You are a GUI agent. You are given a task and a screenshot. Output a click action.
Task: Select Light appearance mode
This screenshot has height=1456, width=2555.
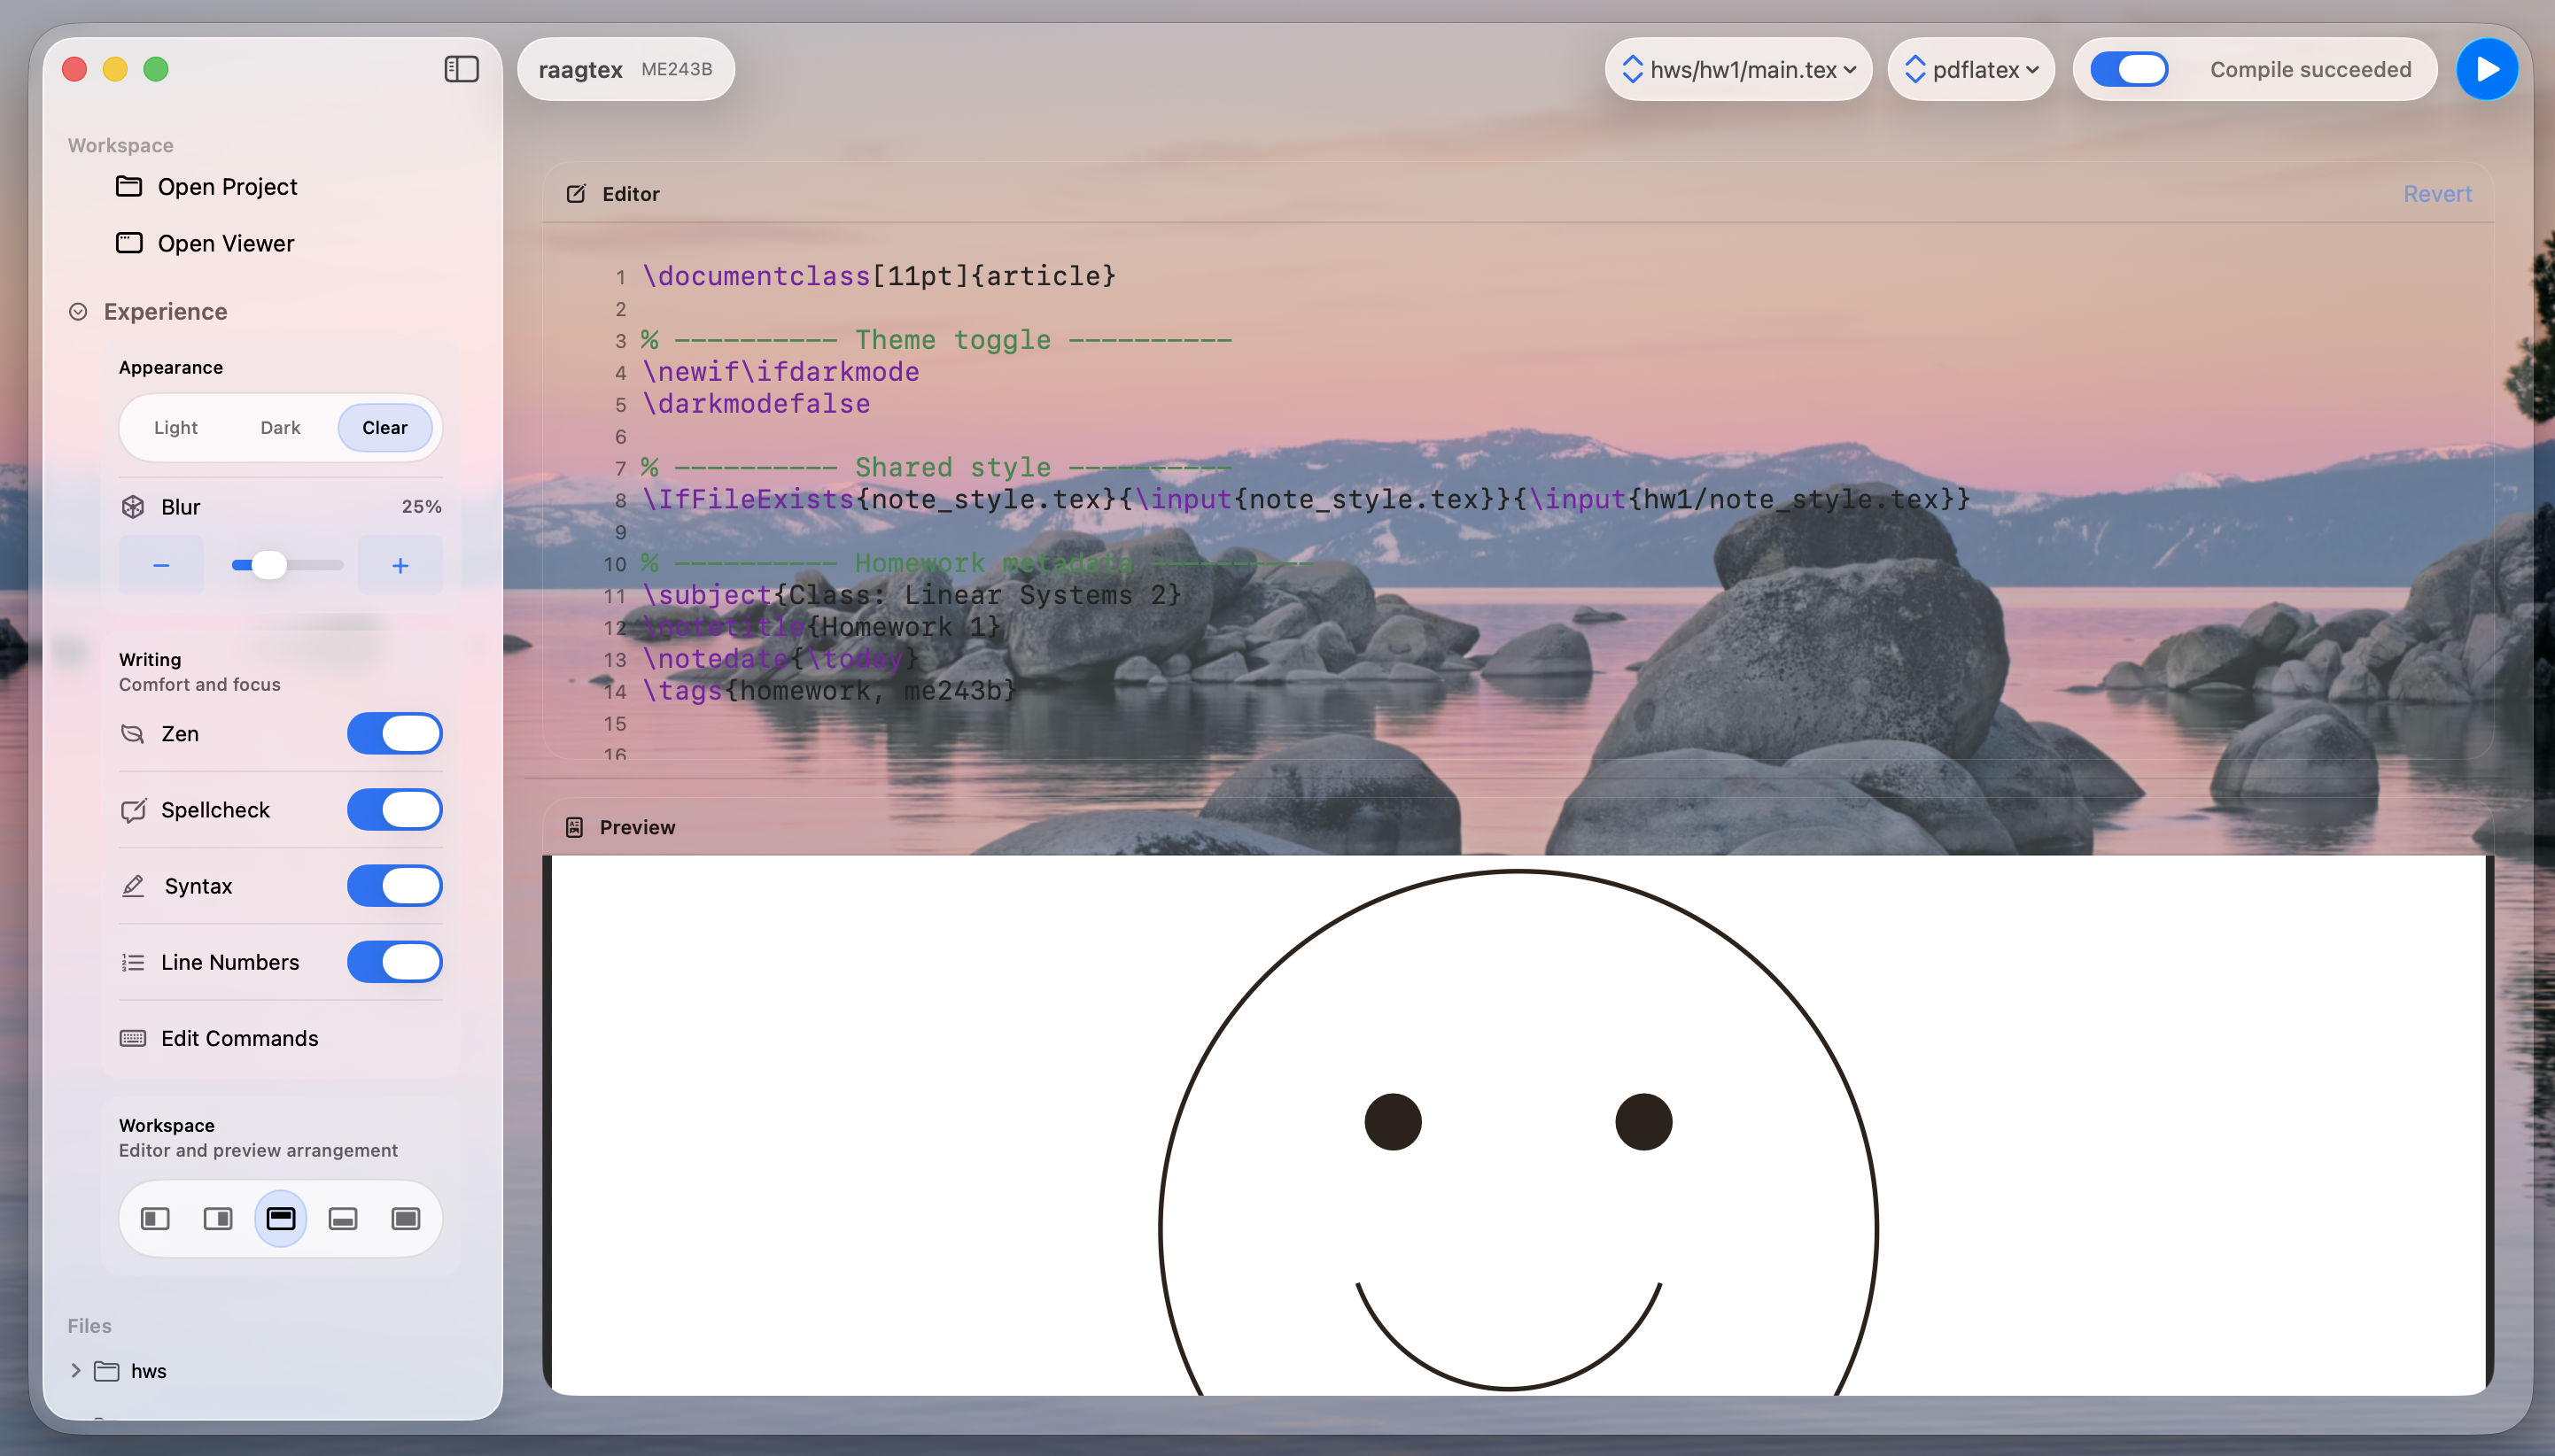pos(176,427)
